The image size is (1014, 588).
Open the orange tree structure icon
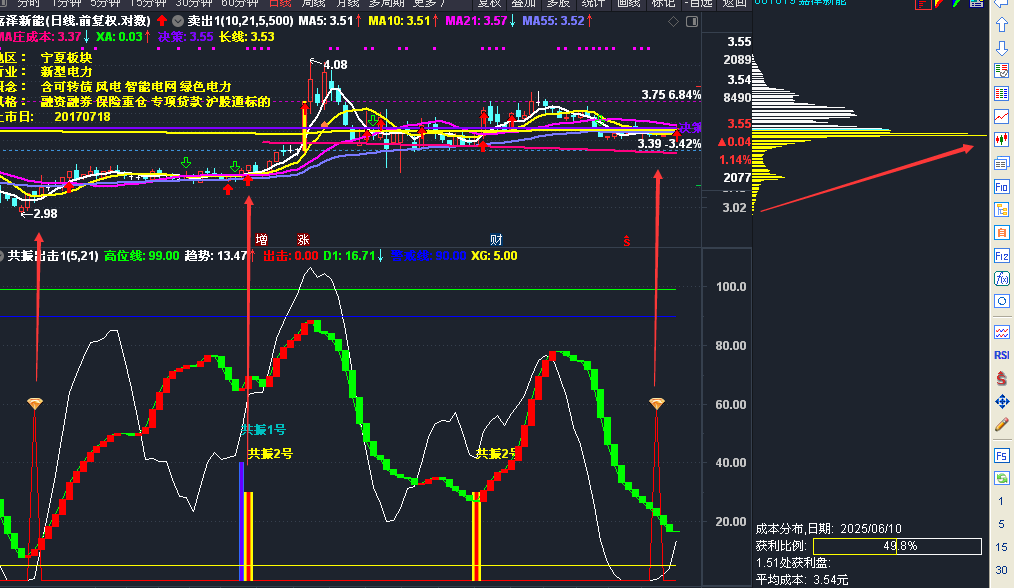(x=1002, y=210)
